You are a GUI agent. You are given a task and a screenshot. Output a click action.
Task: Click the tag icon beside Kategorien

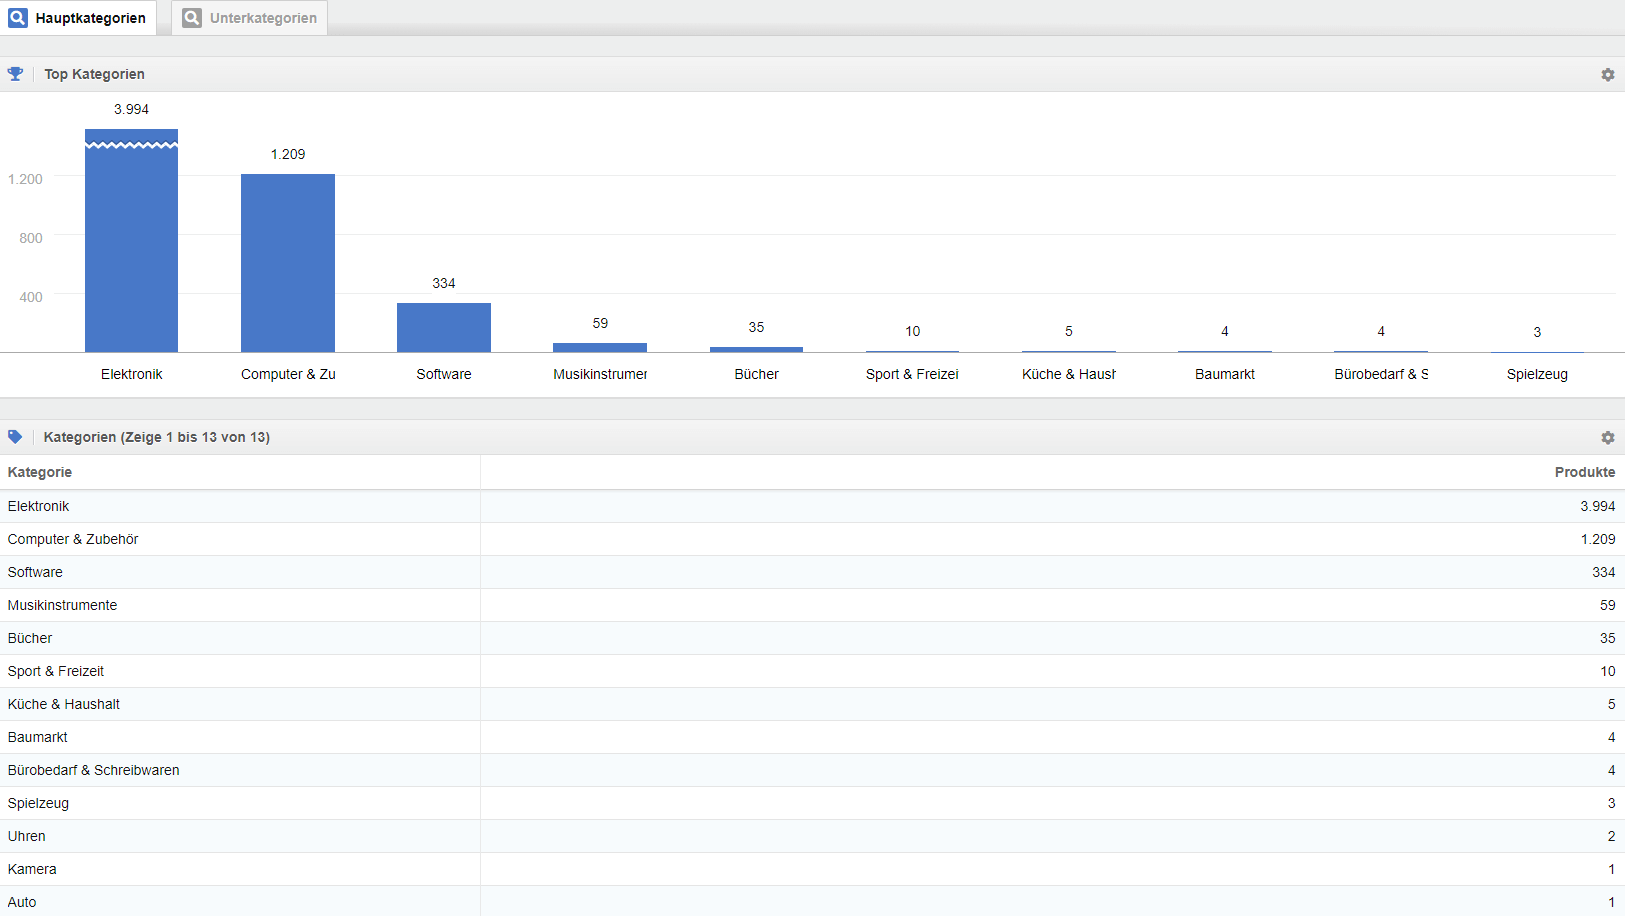coord(15,437)
